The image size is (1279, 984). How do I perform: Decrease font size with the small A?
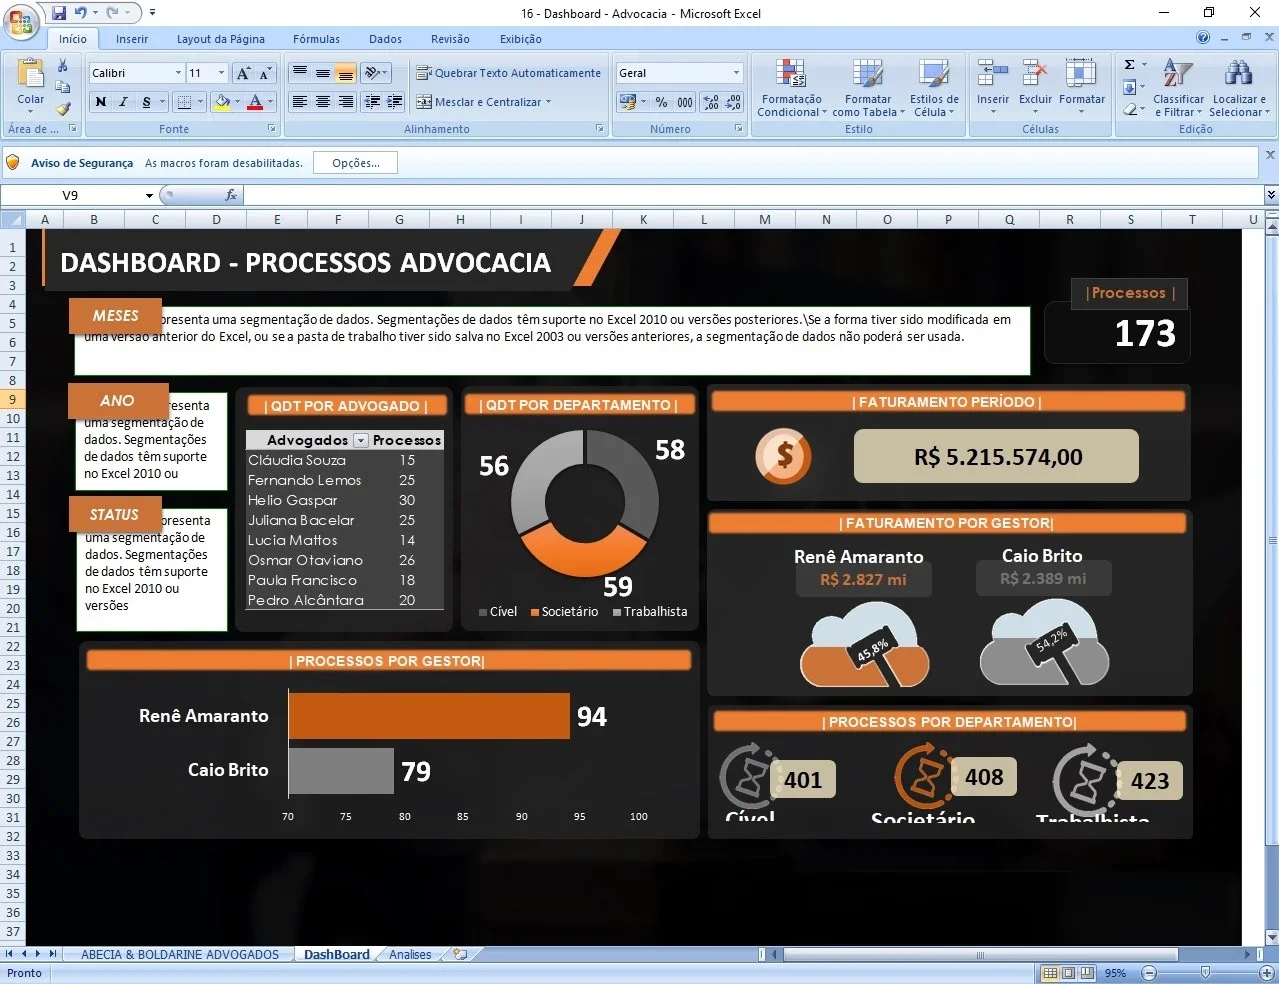(265, 73)
